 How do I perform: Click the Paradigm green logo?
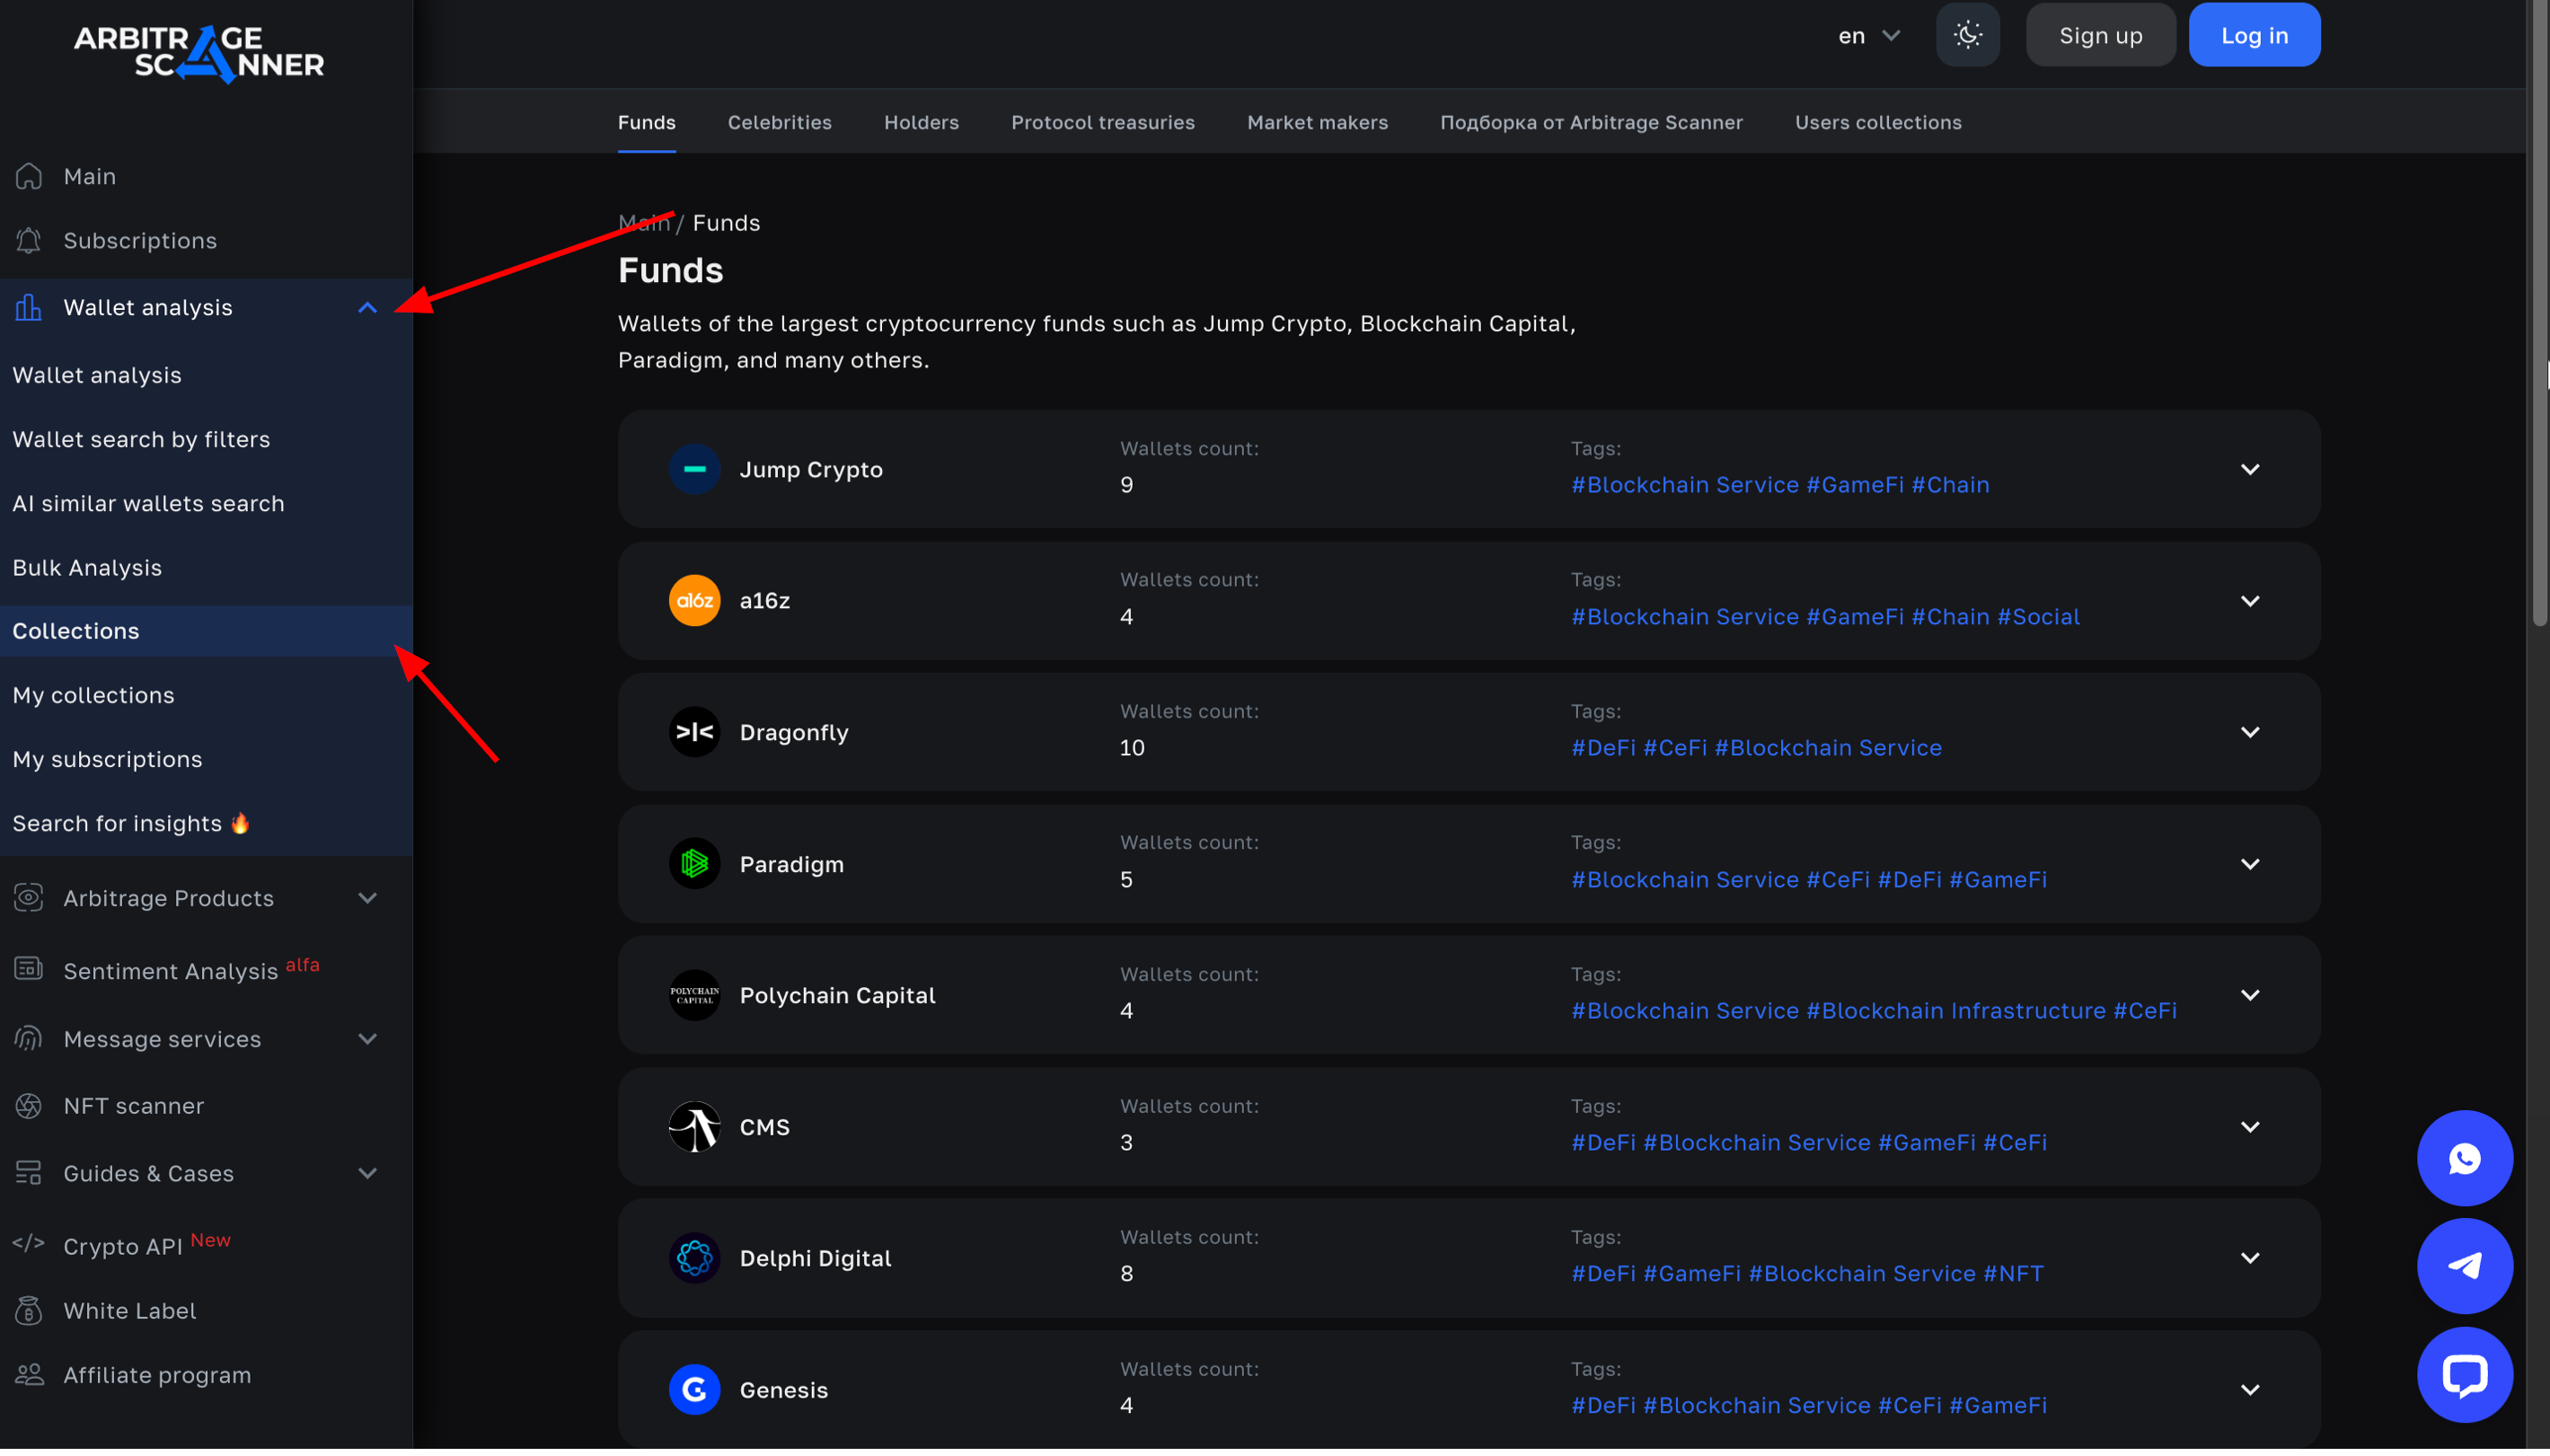pos(694,864)
